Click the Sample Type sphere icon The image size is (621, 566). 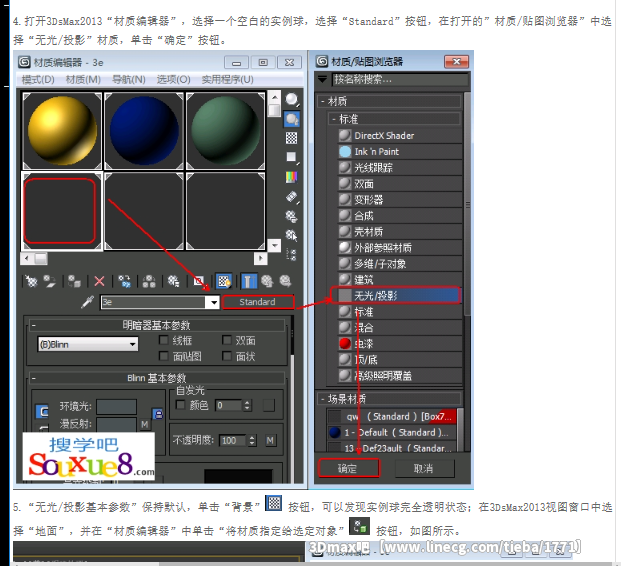[292, 99]
